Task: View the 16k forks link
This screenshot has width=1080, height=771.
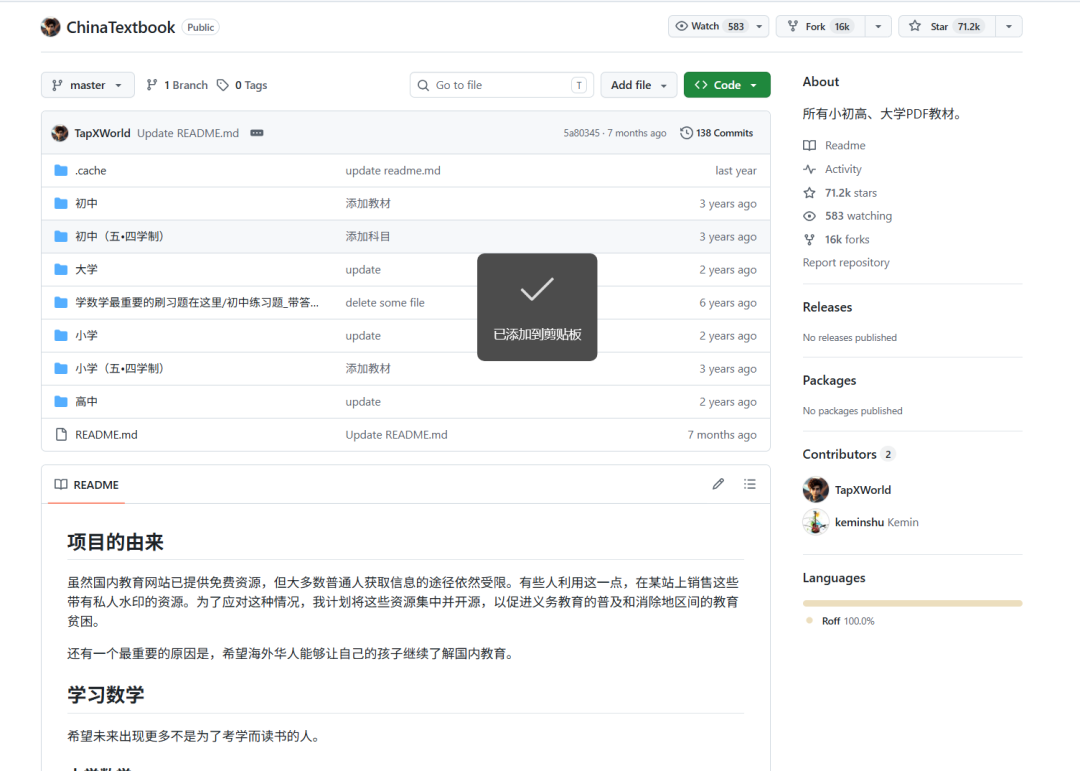Action: [847, 239]
